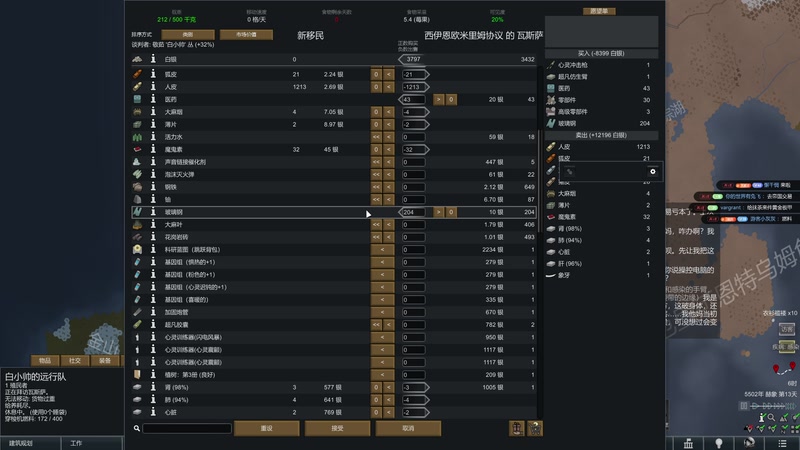Click the 加固地管 item icon
The image size is (800, 450).
click(137, 312)
